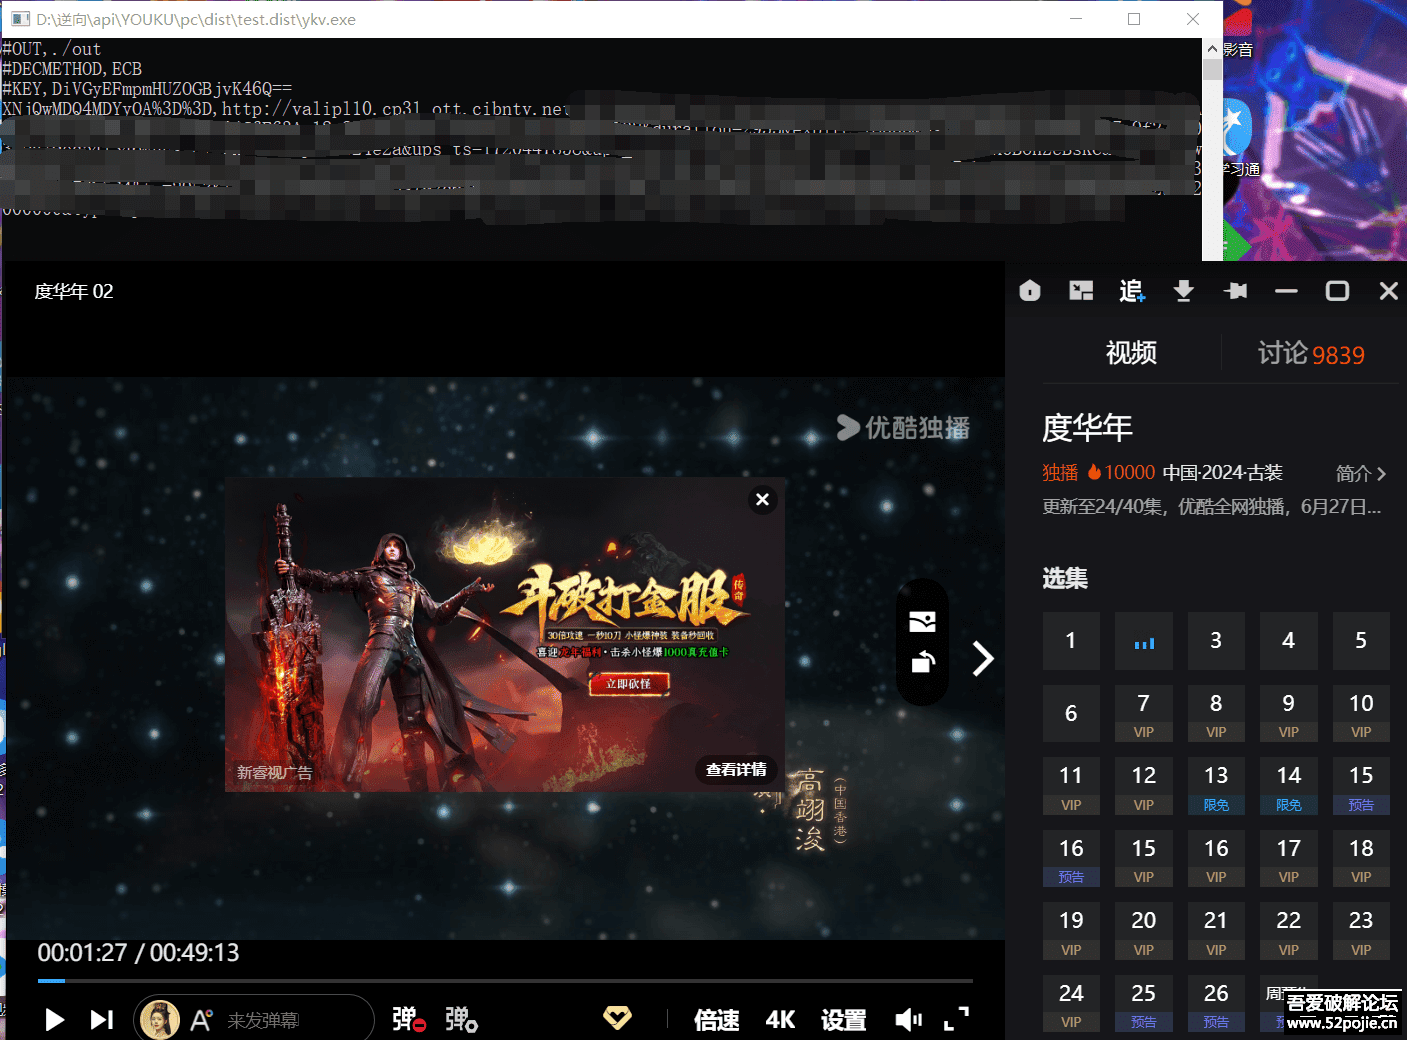Screen dimensions: 1407x1040
Task: Switch to the 视频 tab
Action: pyautogui.click(x=1131, y=353)
